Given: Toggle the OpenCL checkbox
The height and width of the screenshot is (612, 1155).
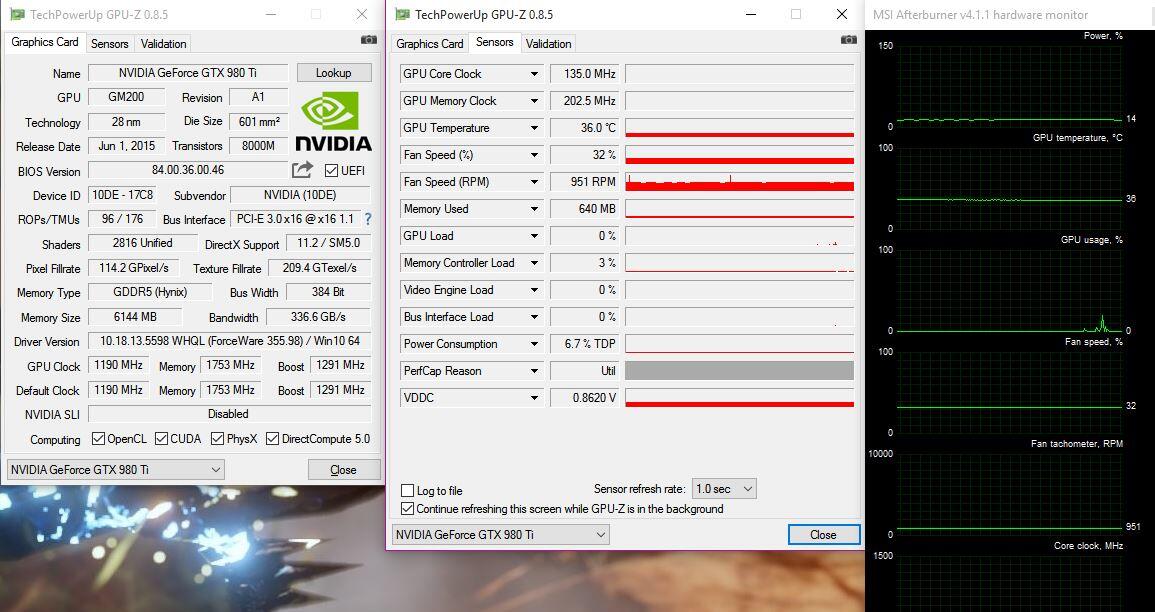Looking at the screenshot, I should point(98,438).
